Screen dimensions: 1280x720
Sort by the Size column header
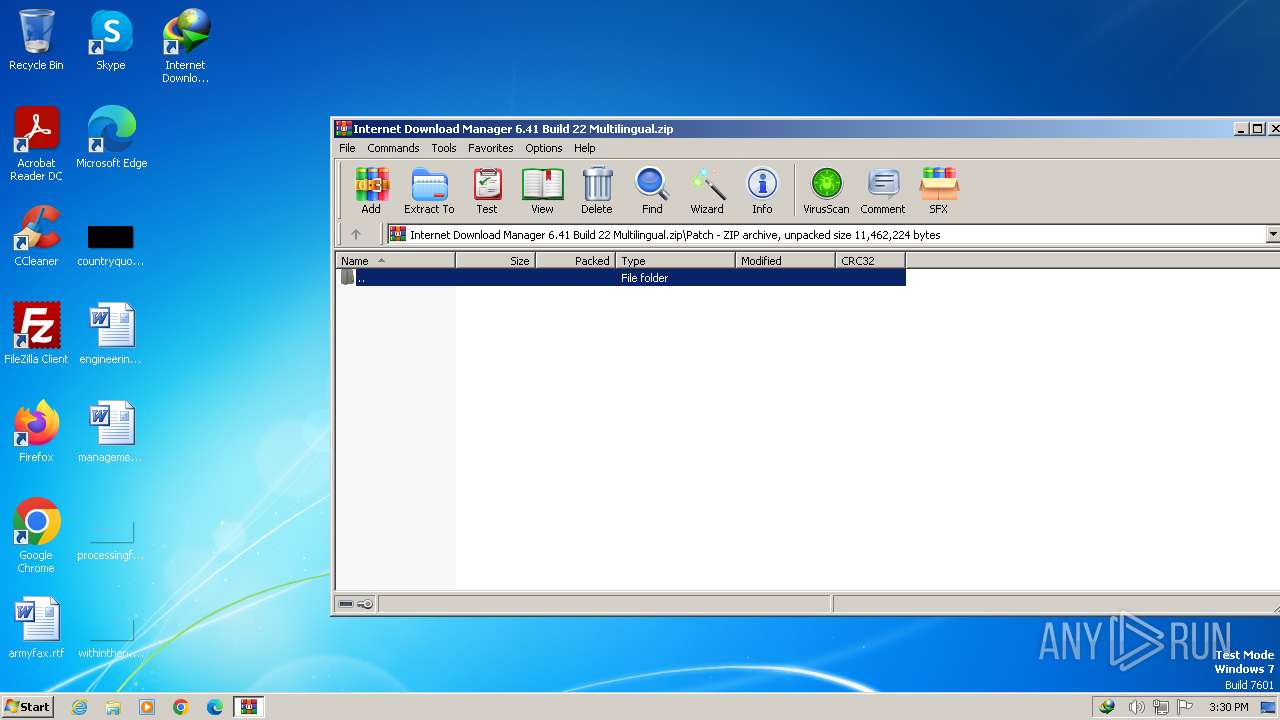[495, 261]
